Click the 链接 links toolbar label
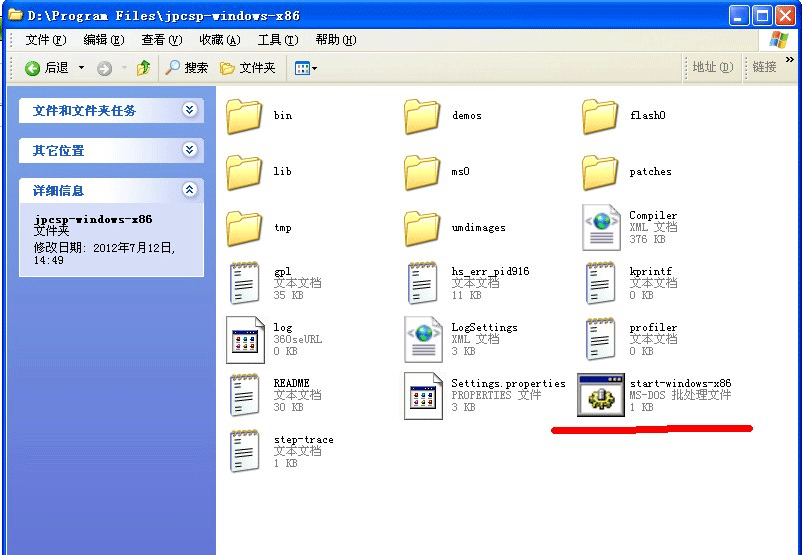The width and height of the screenshot is (804, 555). [765, 67]
